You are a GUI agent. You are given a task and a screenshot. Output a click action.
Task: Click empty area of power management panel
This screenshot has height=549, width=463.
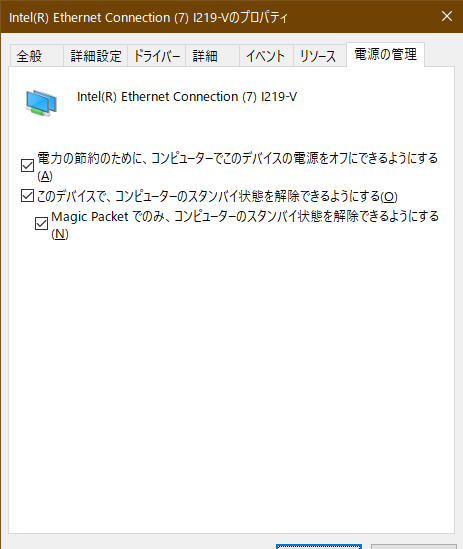[x=231, y=385]
